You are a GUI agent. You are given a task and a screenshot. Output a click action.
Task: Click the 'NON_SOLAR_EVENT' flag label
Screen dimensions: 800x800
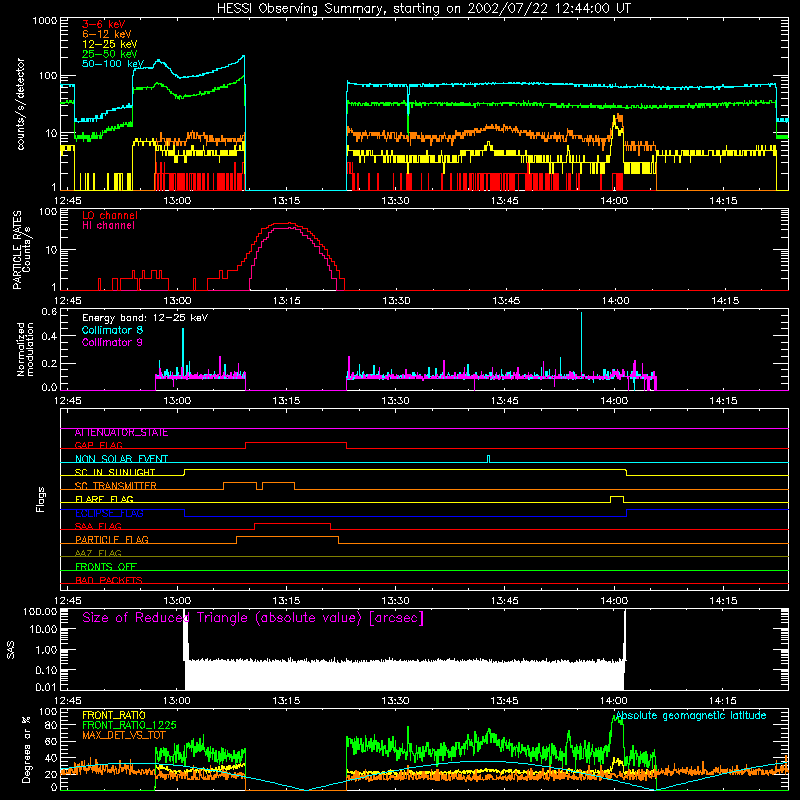pos(121,459)
